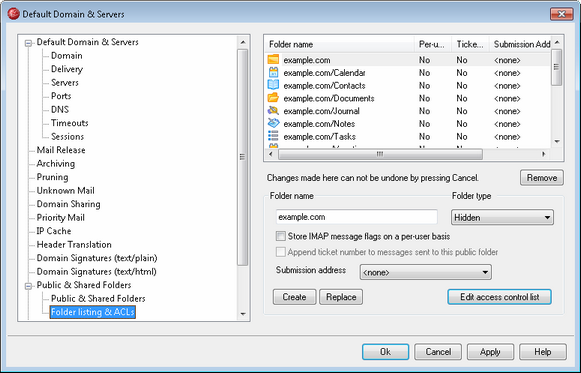
Task: Click the Submission Add column header
Action: pyautogui.click(x=521, y=44)
